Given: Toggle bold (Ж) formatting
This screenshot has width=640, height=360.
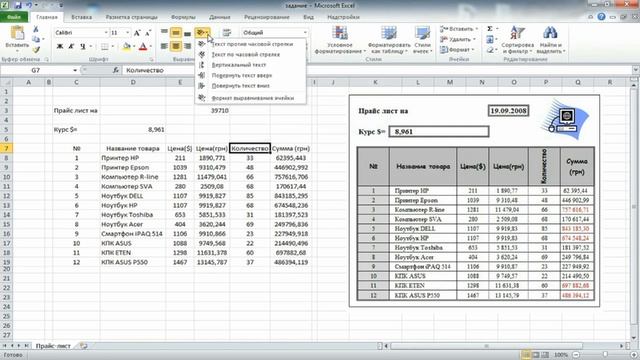Looking at the screenshot, I should tap(60, 47).
